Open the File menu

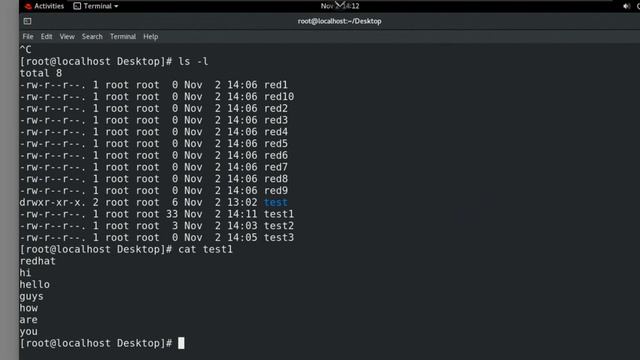point(28,37)
